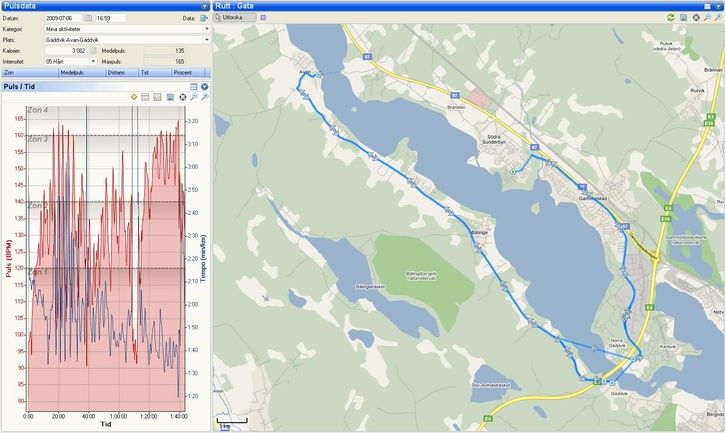Click the small purple square beside Utforska

point(263,18)
